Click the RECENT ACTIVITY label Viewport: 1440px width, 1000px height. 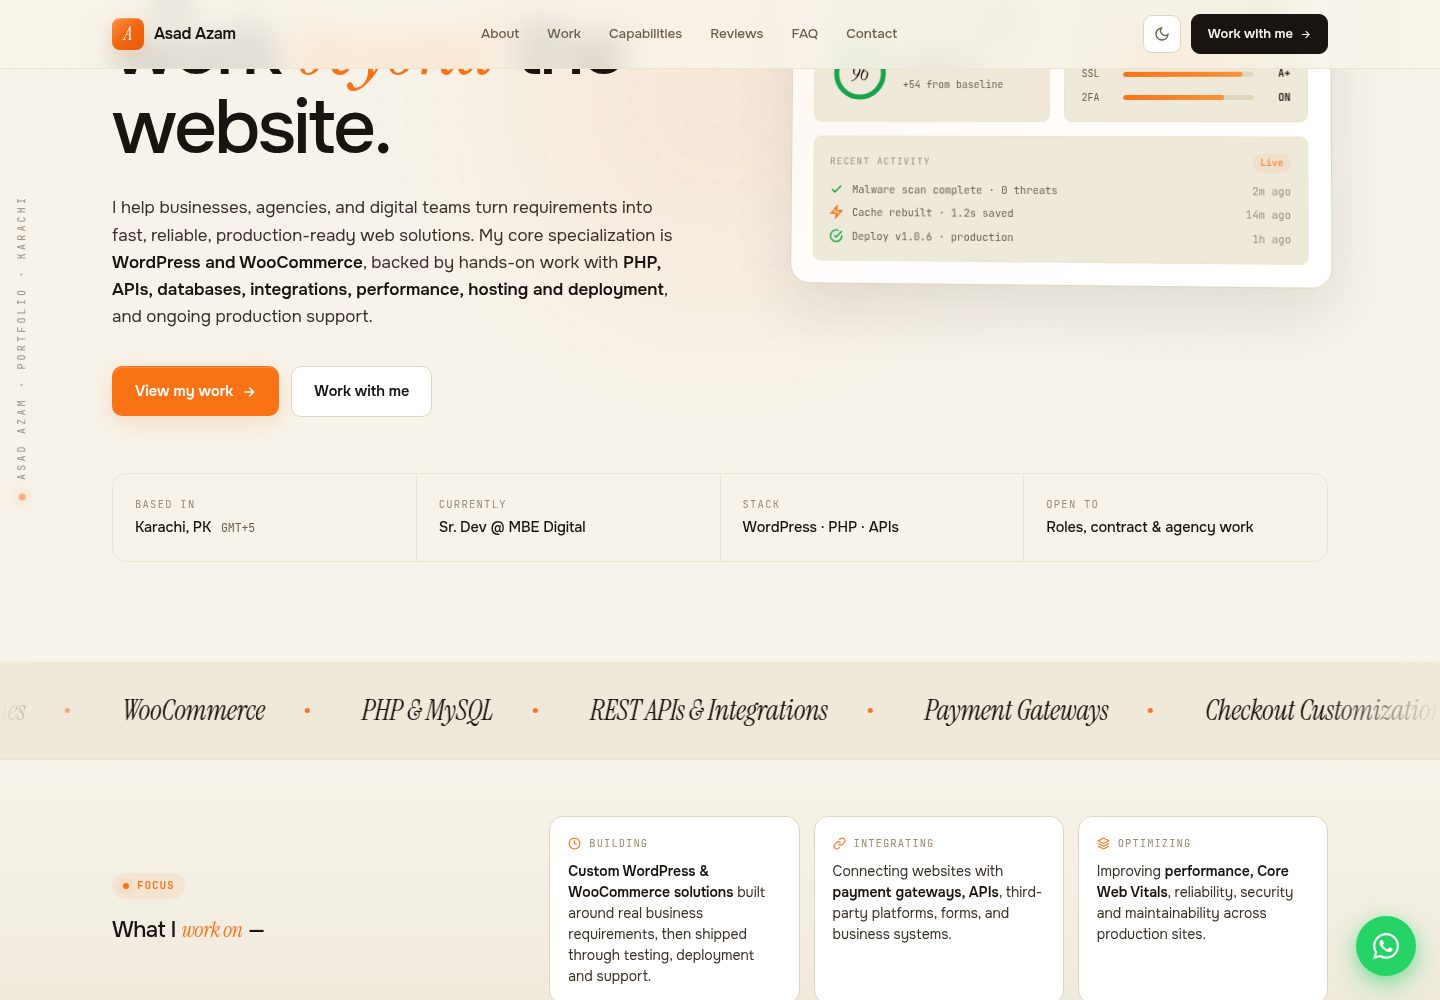tap(880, 161)
